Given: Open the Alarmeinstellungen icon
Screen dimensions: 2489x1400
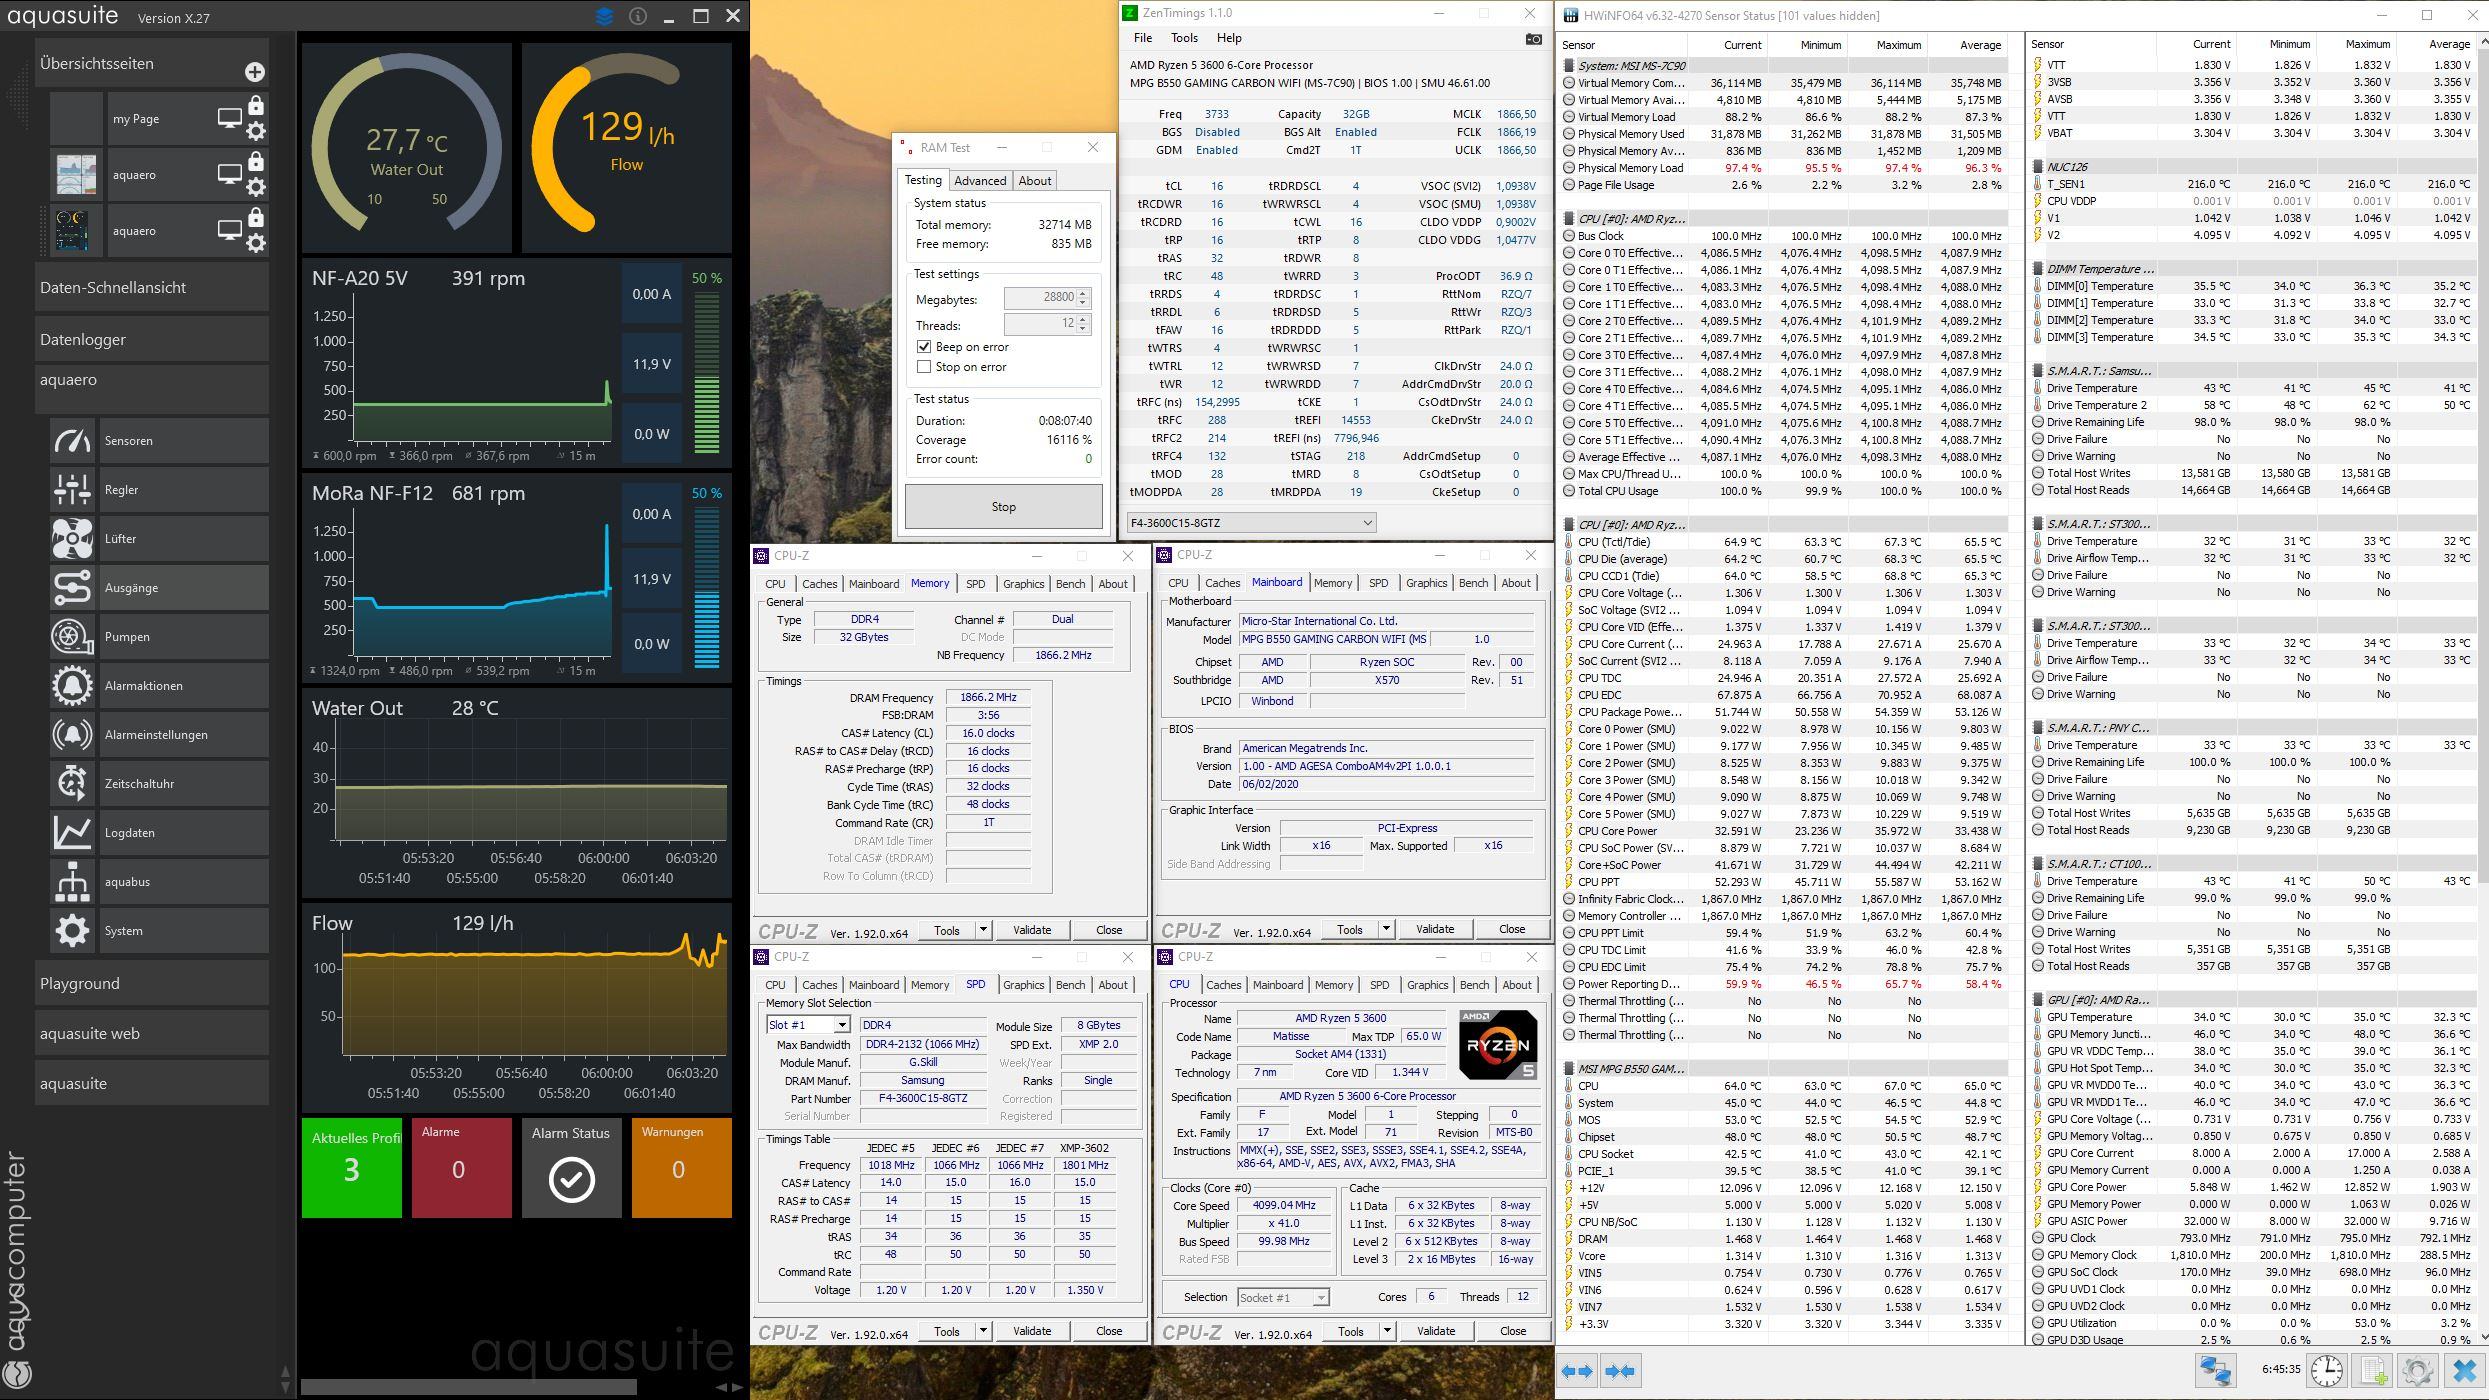Looking at the screenshot, I should [72, 735].
